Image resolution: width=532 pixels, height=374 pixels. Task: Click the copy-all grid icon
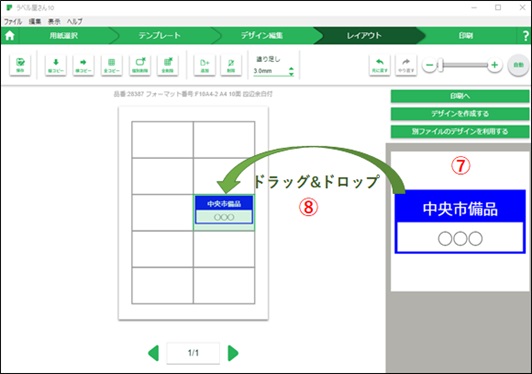tap(112, 65)
